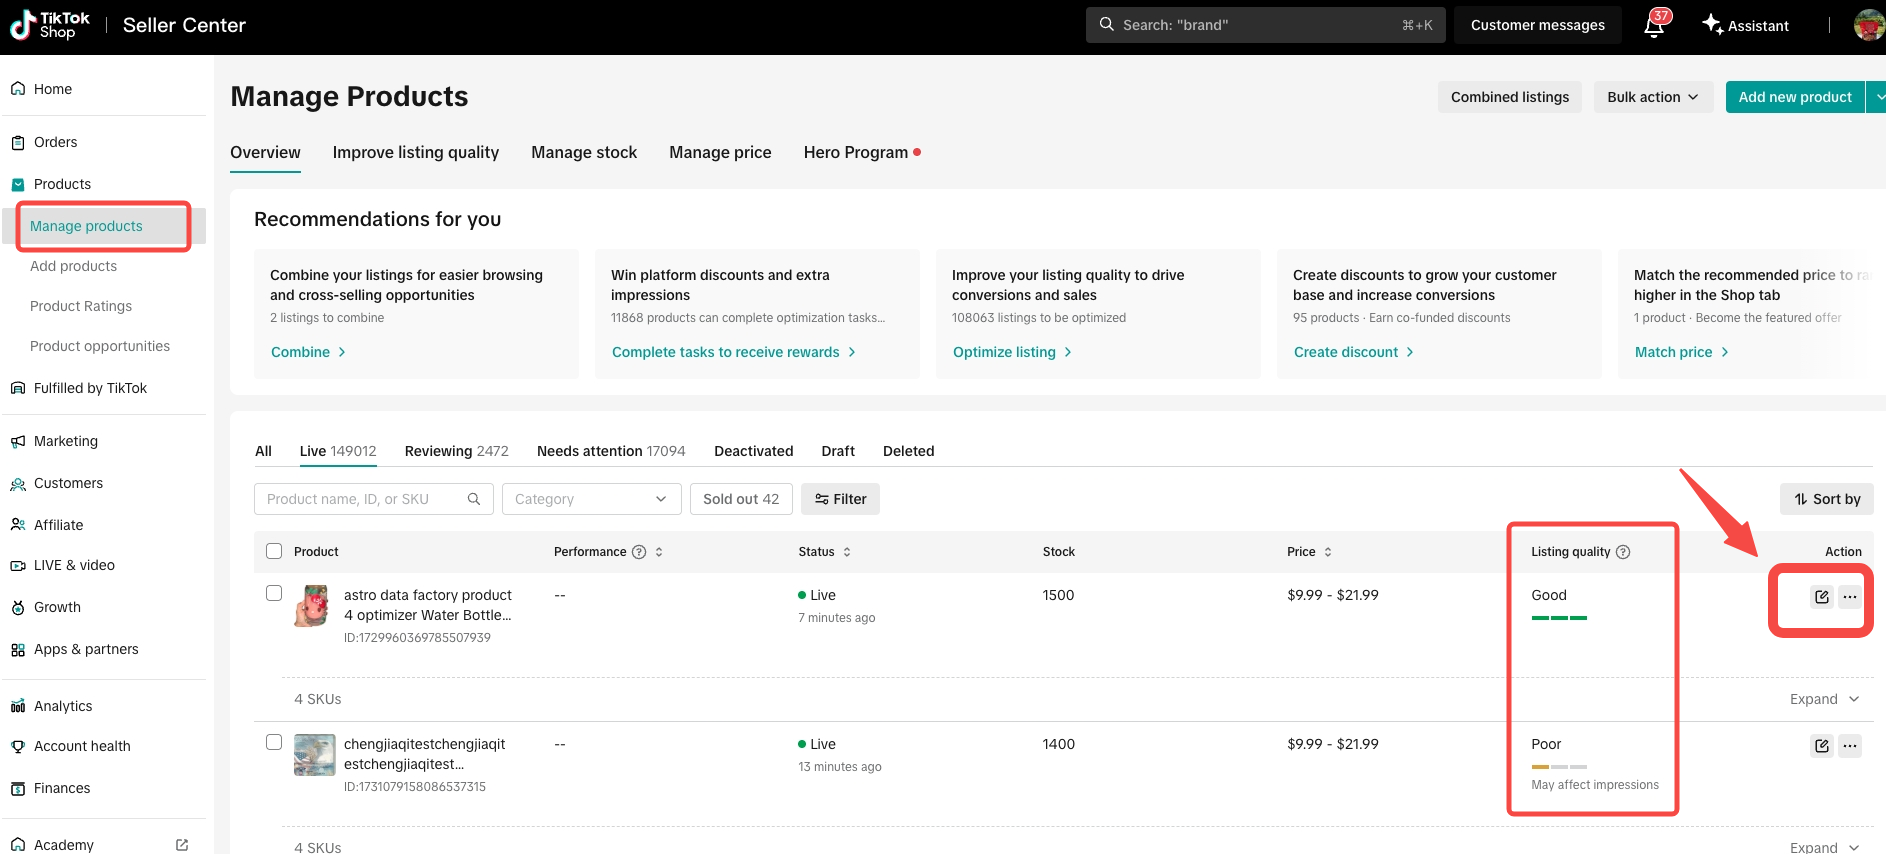Click the search magnifier in product name field
The width and height of the screenshot is (1886, 854).
[474, 499]
